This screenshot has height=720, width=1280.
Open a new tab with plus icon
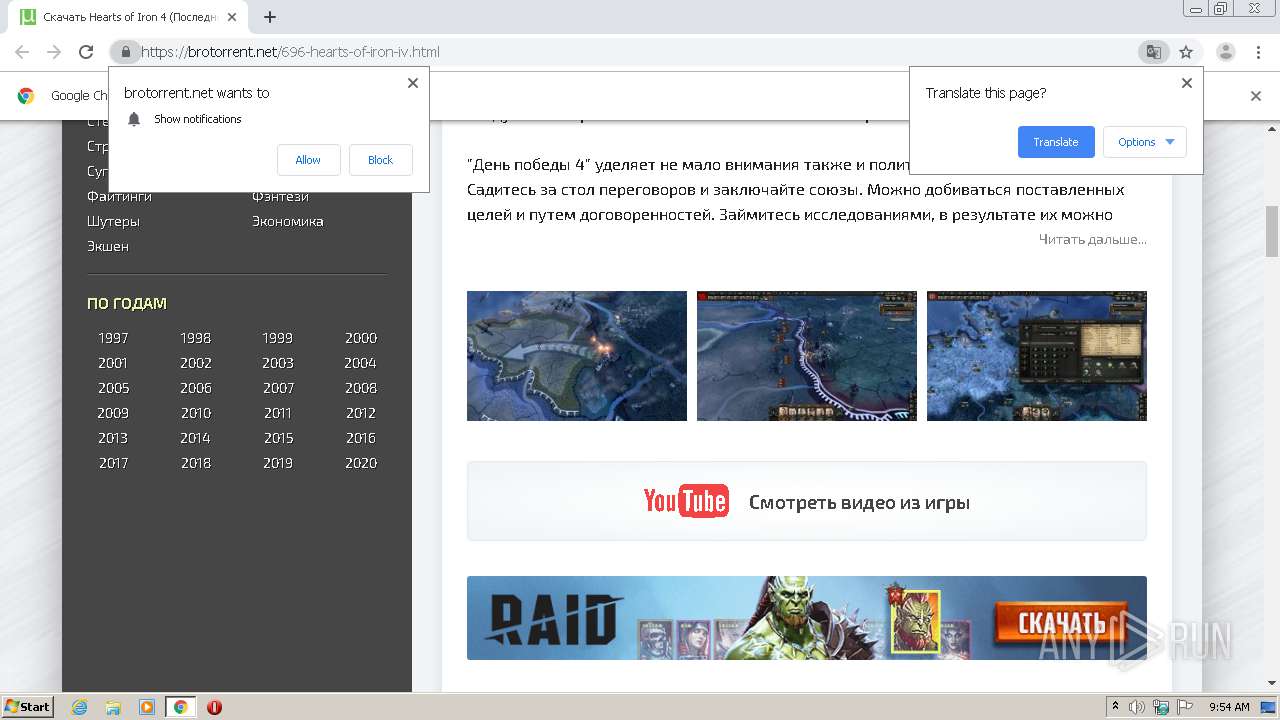click(x=269, y=17)
